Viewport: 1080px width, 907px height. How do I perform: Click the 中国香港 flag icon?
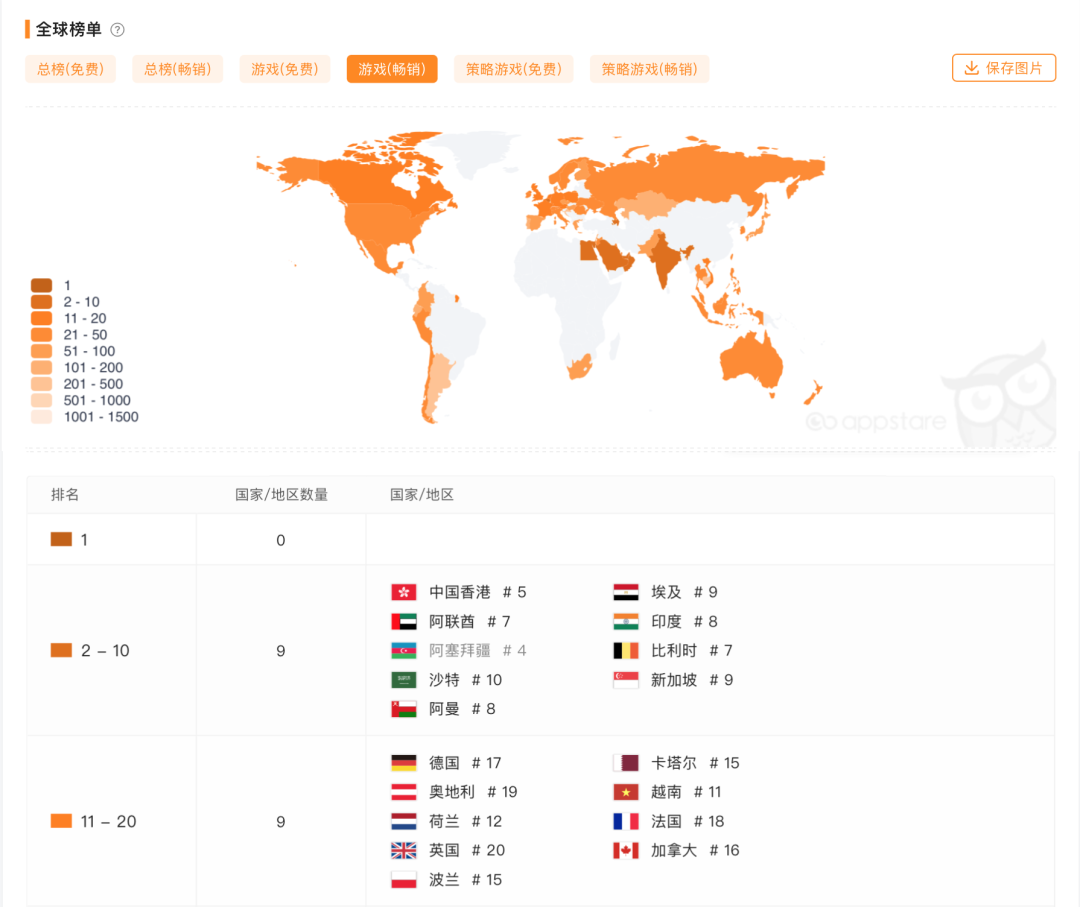[x=403, y=593]
